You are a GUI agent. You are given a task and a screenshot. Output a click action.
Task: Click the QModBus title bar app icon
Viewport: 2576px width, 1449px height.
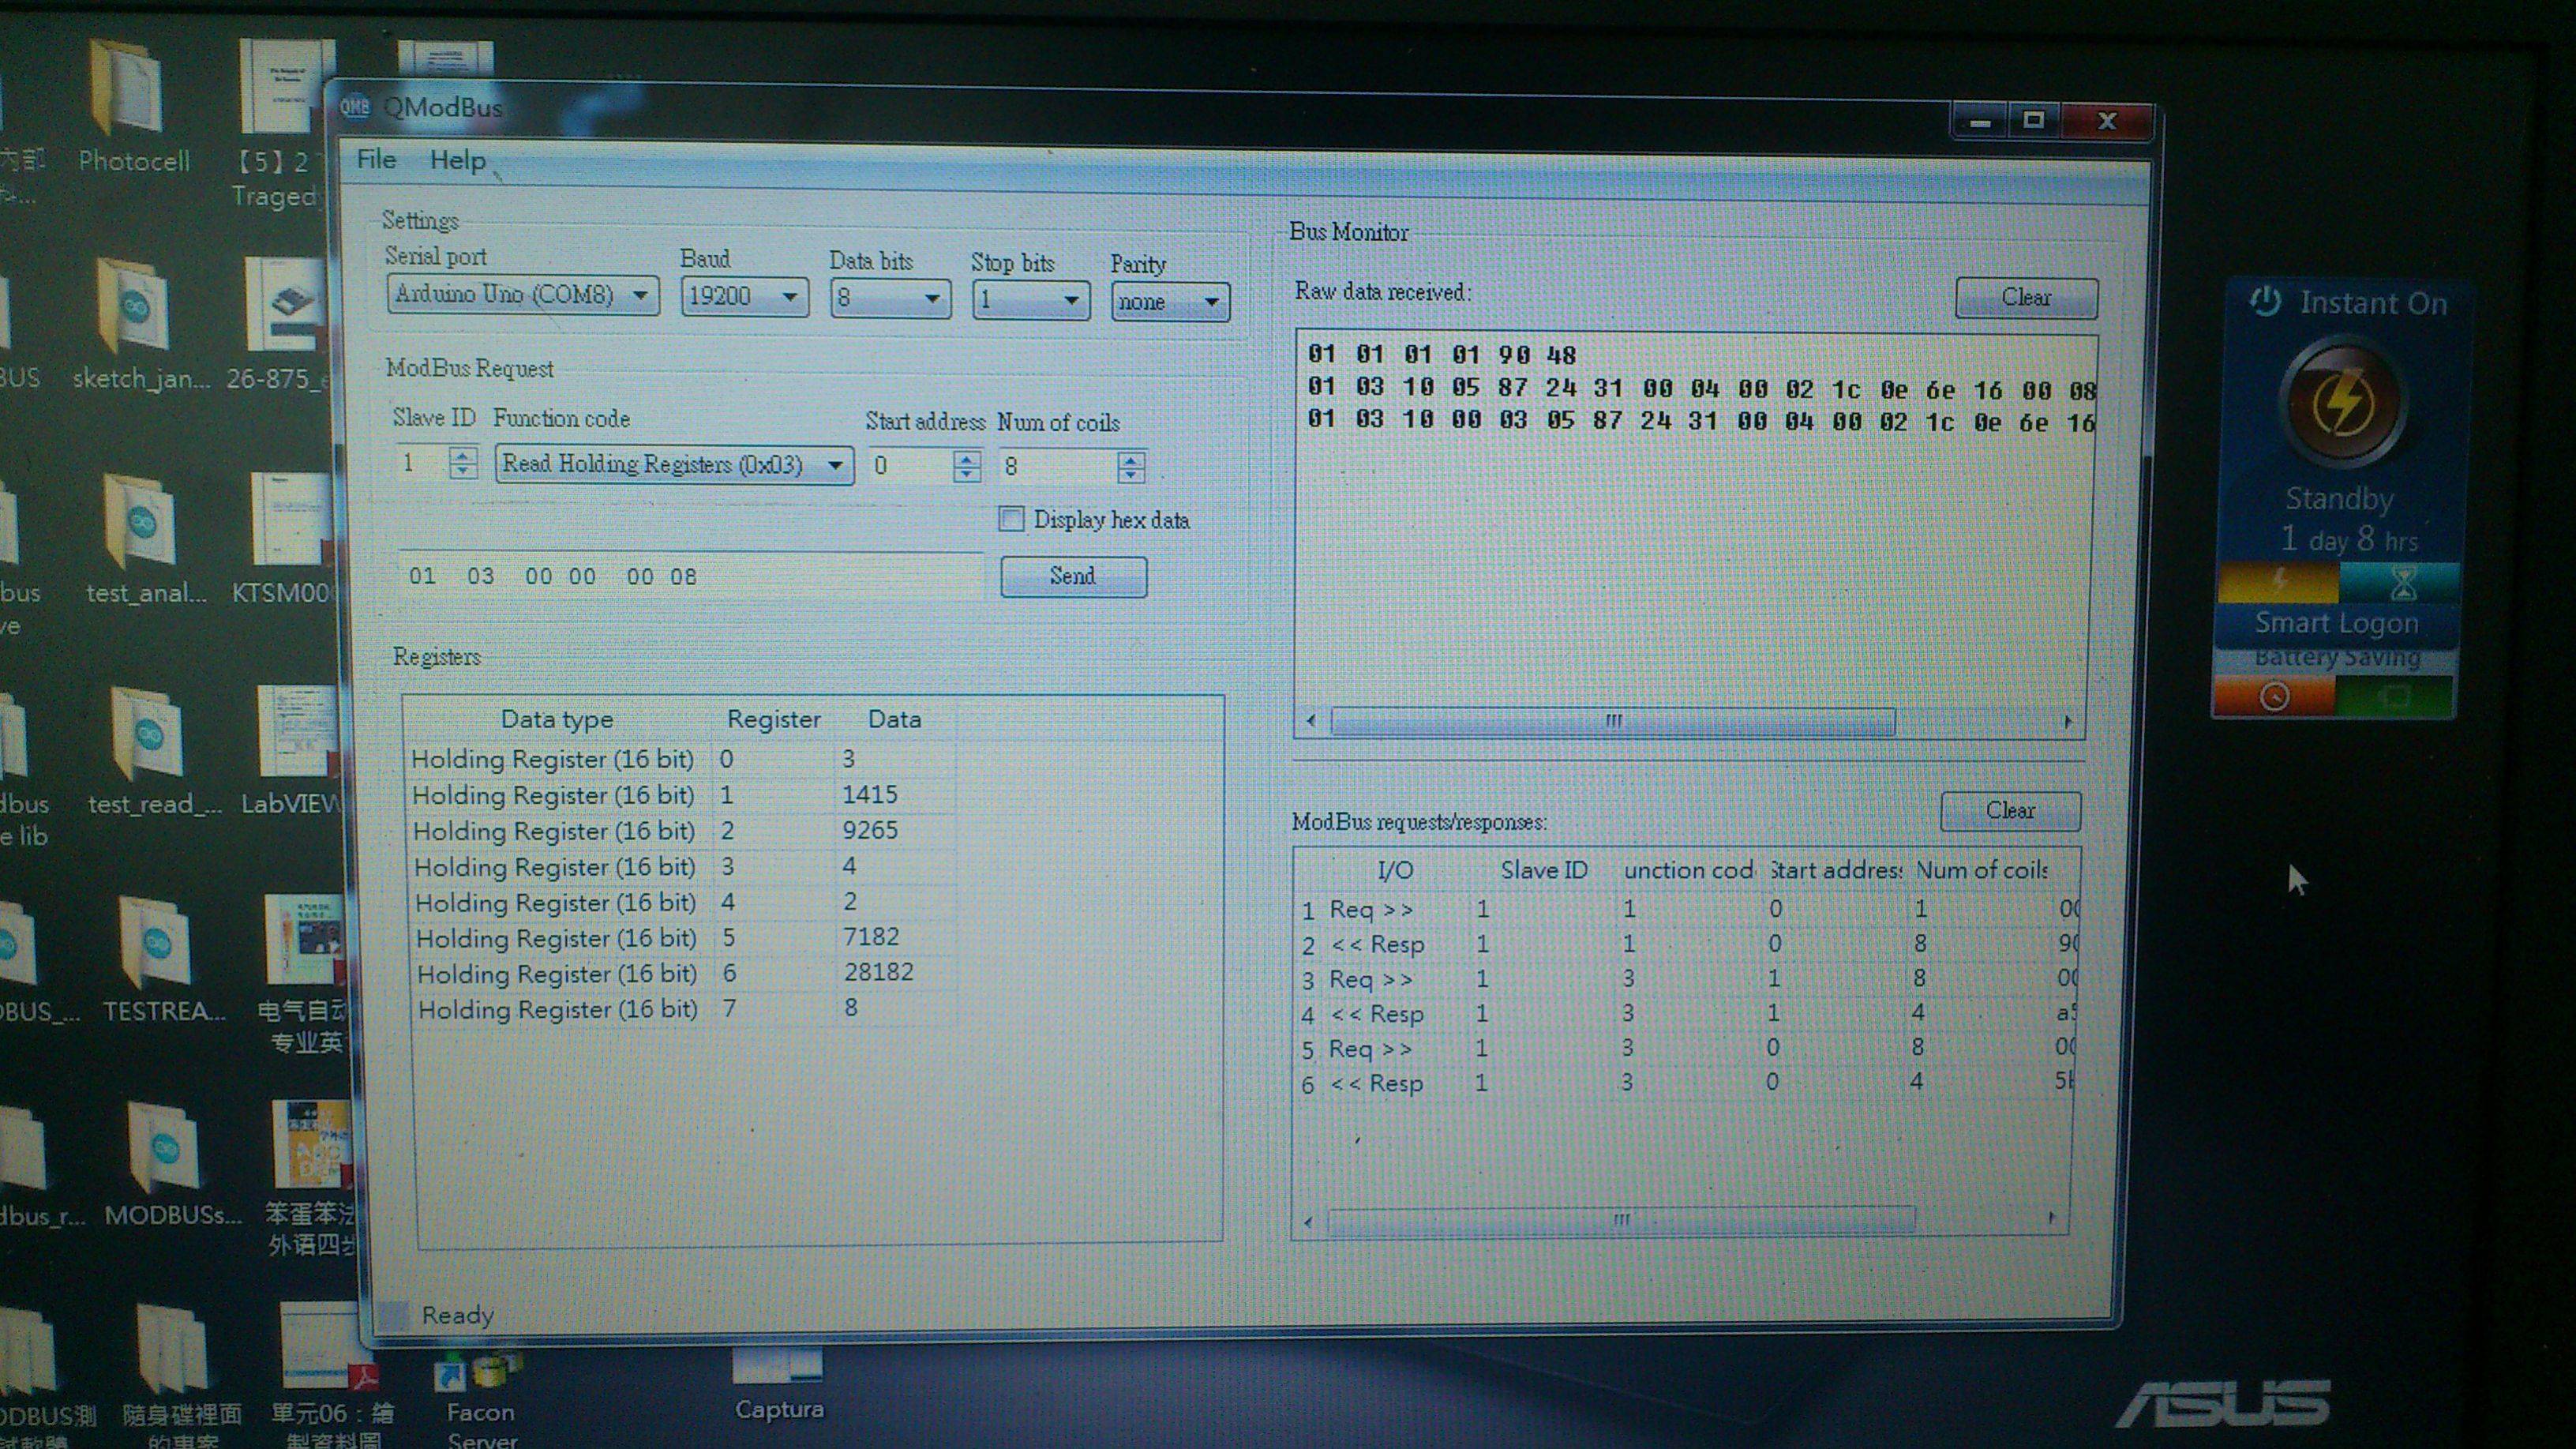[x=355, y=107]
